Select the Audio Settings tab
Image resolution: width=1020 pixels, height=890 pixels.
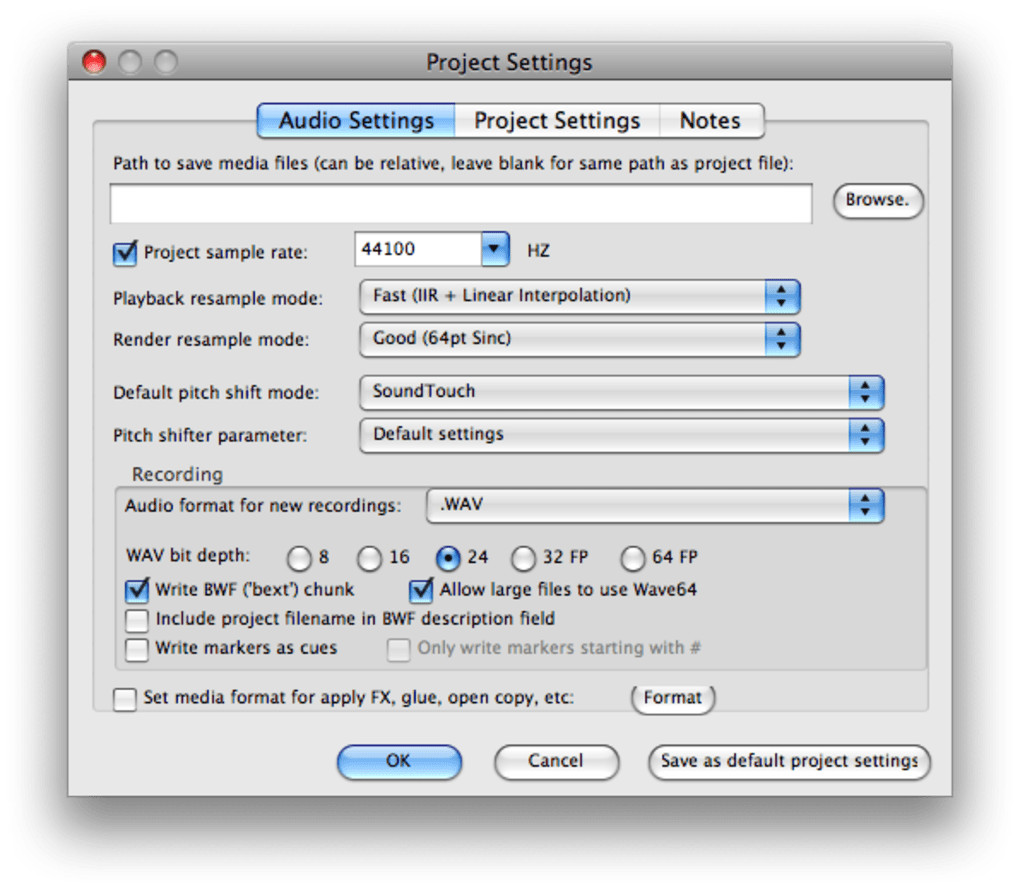(356, 121)
